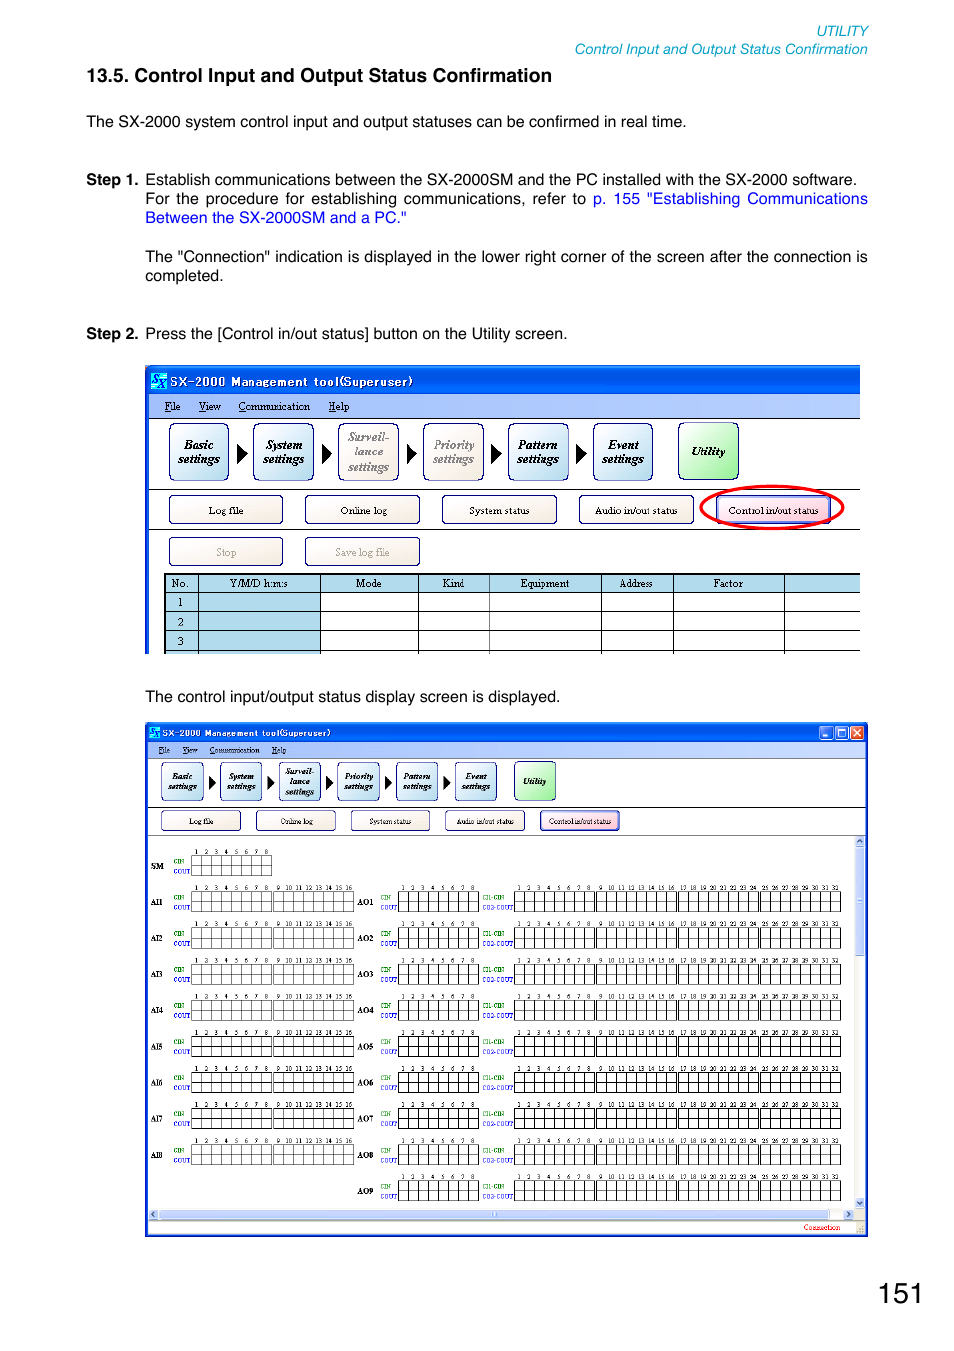The height and width of the screenshot is (1351, 954).
Task: Open Pattern settings in upper screenshot
Action: tap(538, 452)
